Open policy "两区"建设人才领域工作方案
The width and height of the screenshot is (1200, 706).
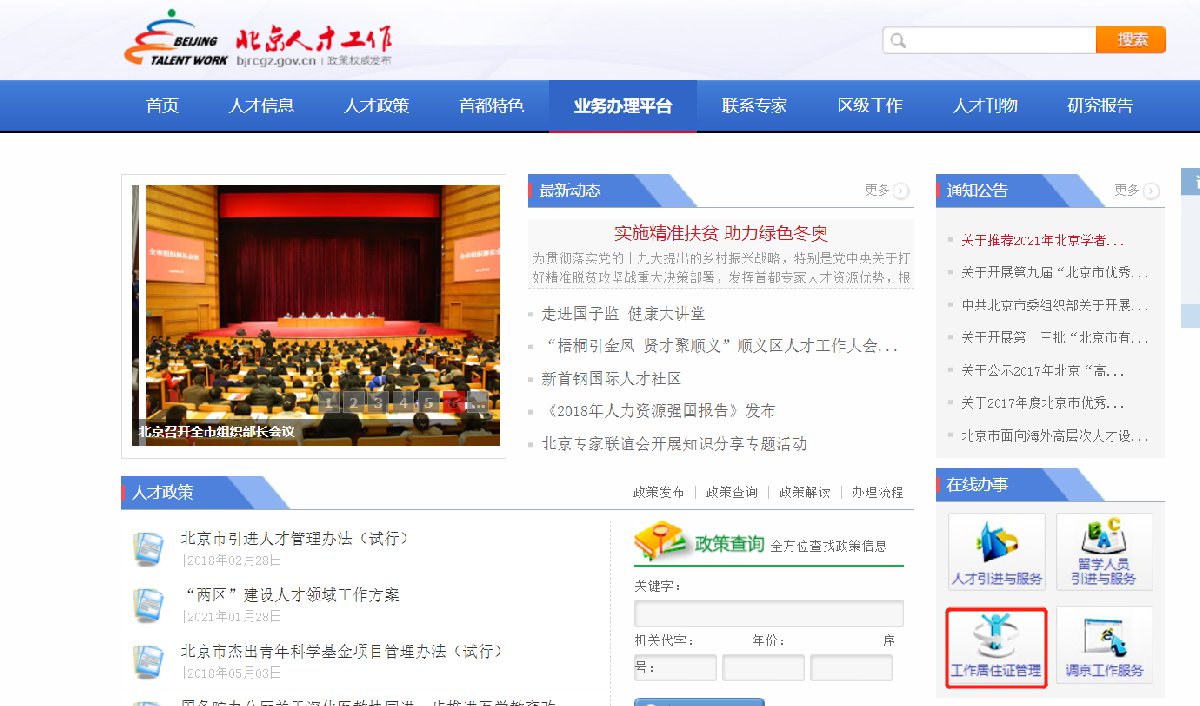coord(290,594)
